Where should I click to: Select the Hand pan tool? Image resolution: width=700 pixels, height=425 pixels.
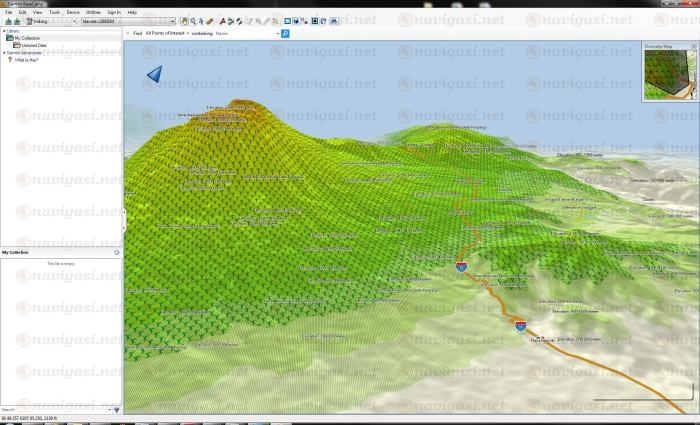point(184,20)
